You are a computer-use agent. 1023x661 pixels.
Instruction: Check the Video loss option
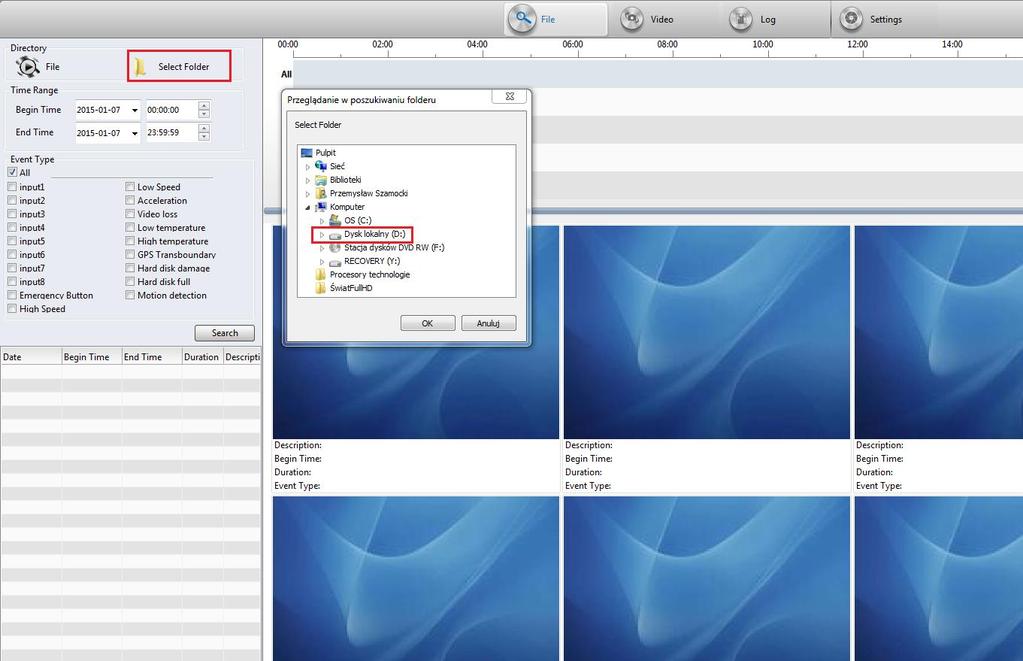pos(130,213)
